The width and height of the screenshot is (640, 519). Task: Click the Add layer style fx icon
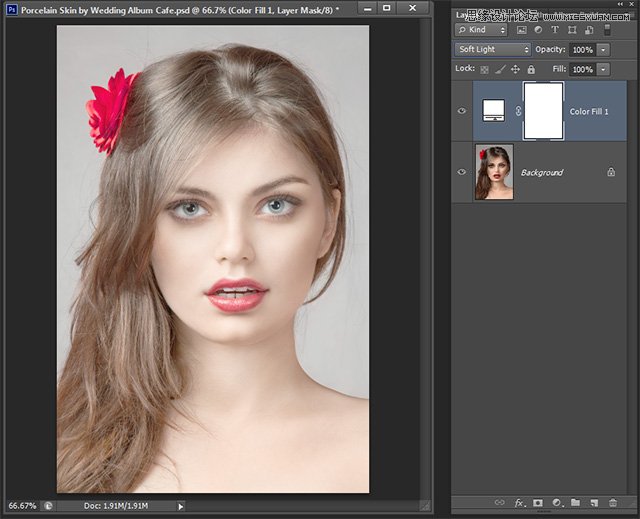(x=520, y=502)
